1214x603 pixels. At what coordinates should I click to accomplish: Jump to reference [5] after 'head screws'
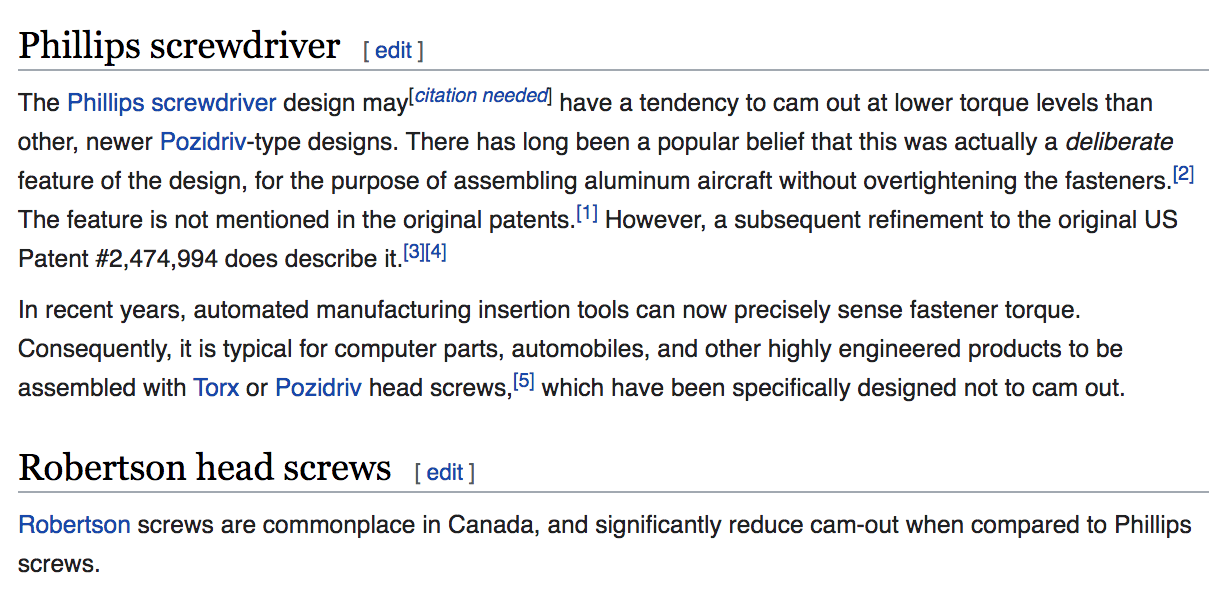pos(523,380)
